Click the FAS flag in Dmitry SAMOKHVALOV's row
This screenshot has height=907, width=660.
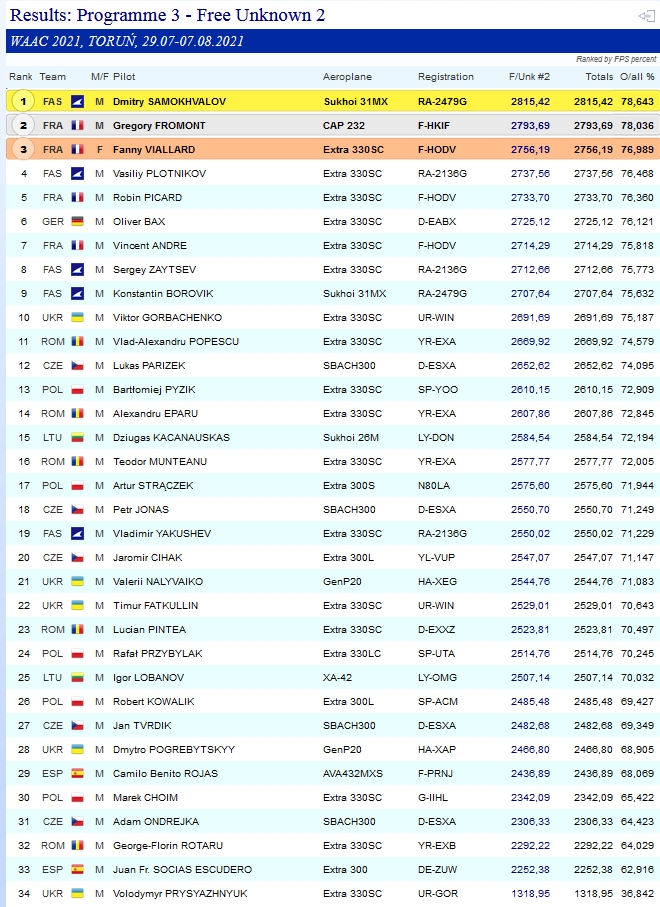(x=78, y=102)
